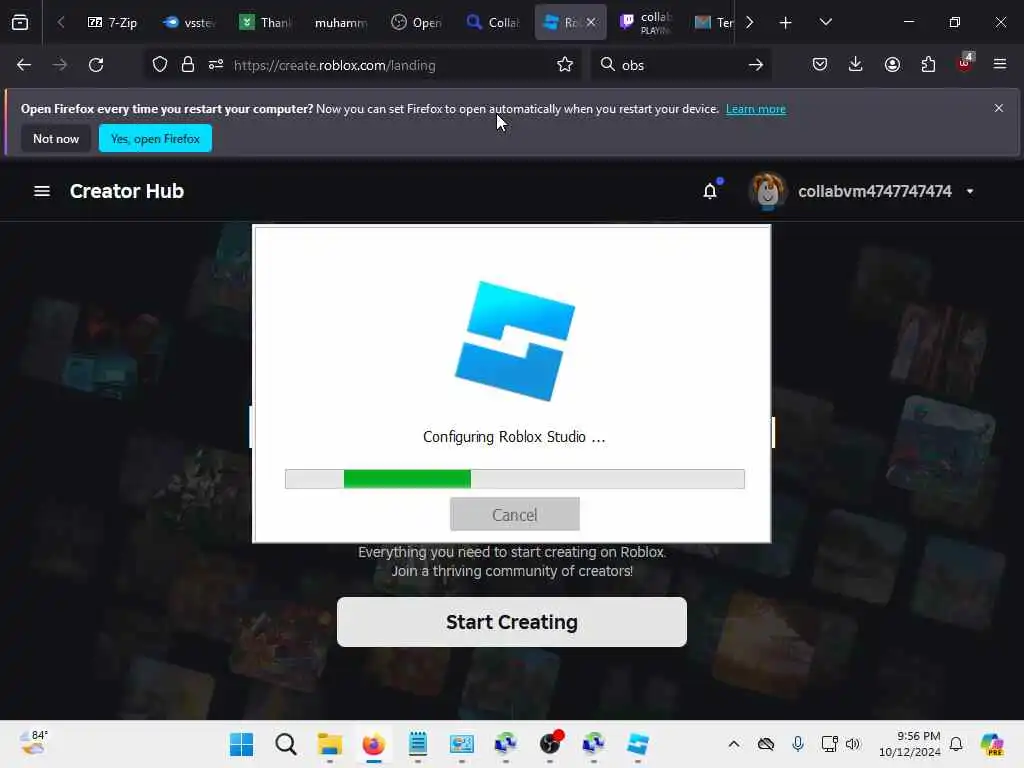Go back with the browser back arrow
This screenshot has height=768, width=1024.
(24, 65)
